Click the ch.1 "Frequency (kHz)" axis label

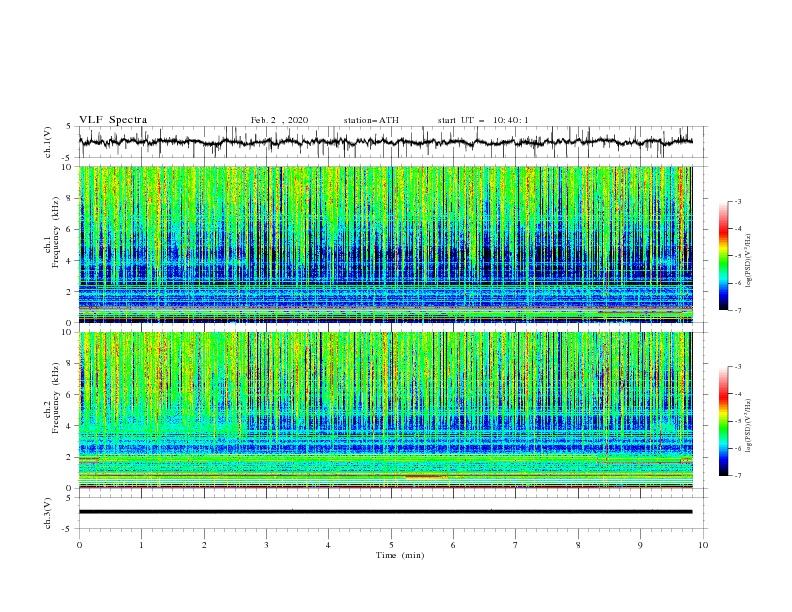coord(56,230)
